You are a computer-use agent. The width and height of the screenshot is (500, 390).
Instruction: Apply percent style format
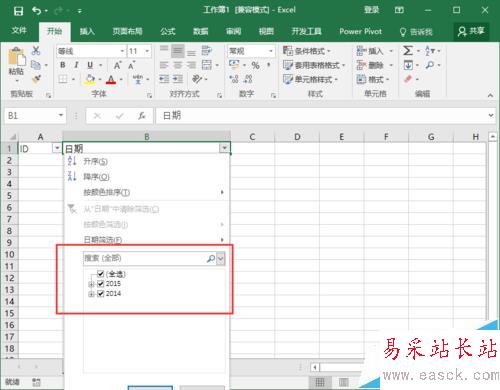(255, 65)
